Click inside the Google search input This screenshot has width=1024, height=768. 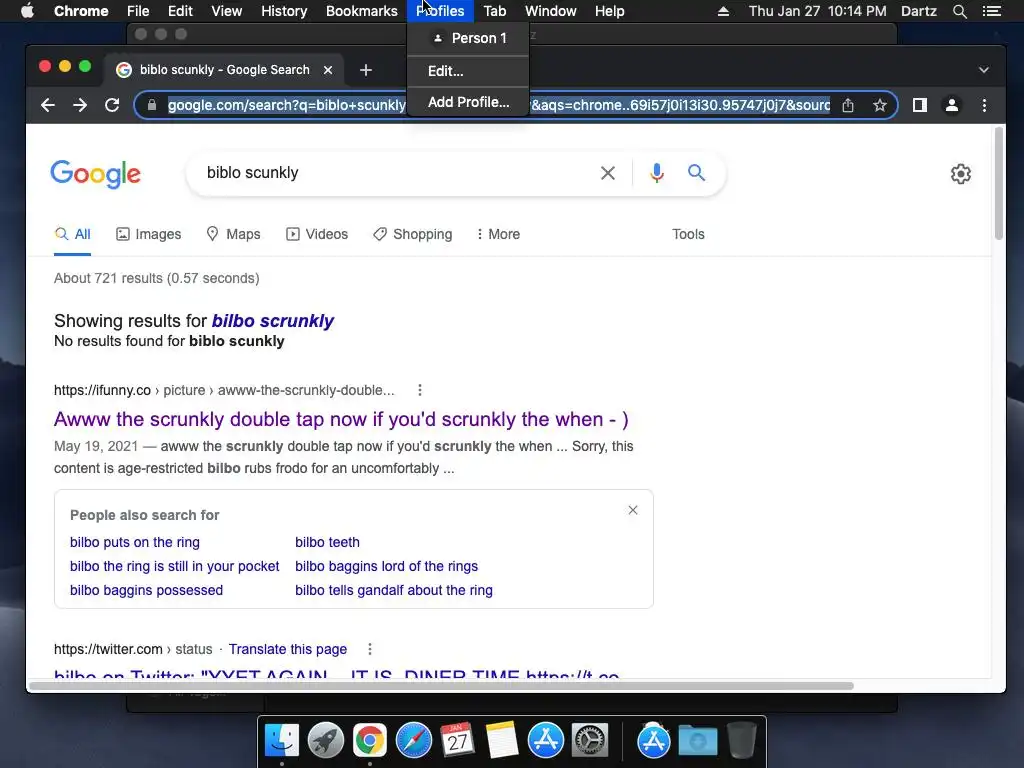pyautogui.click(x=392, y=172)
